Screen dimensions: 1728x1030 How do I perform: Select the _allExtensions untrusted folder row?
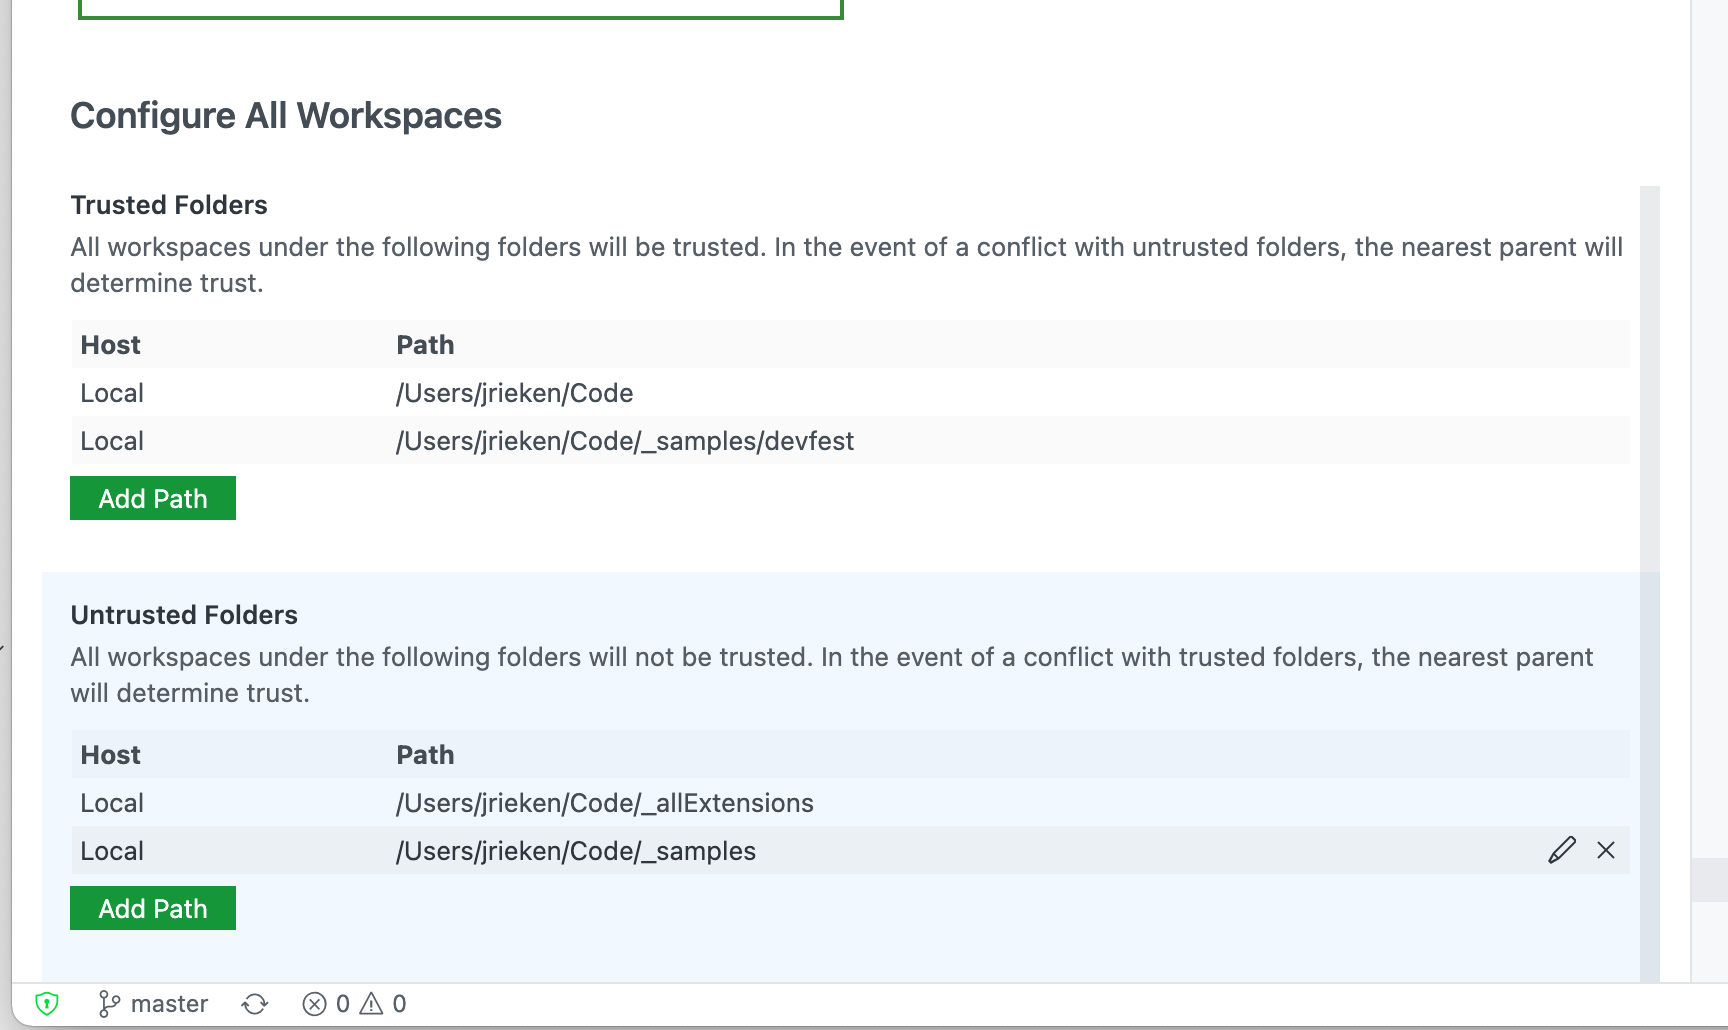pyautogui.click(x=604, y=802)
